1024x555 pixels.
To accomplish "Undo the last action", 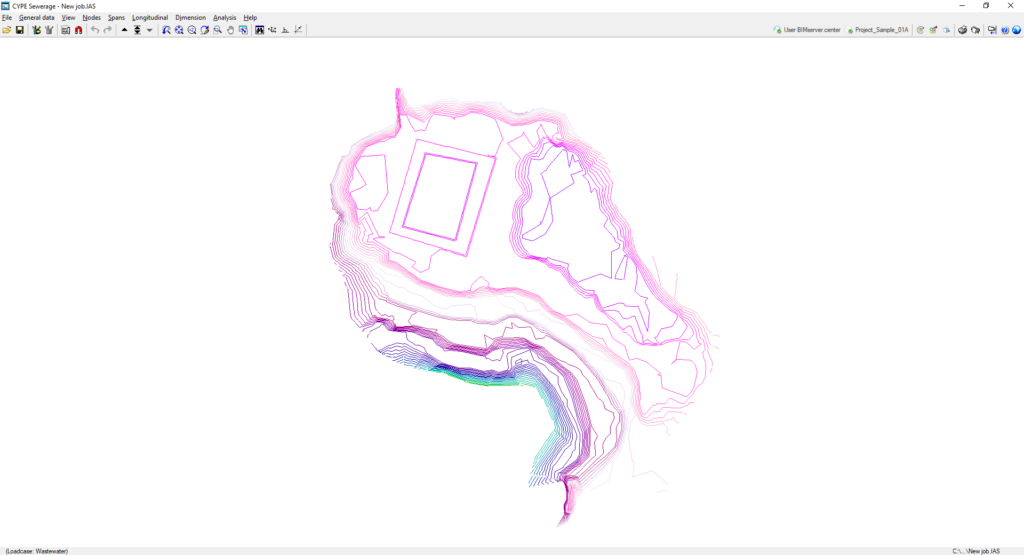I will click(x=95, y=30).
